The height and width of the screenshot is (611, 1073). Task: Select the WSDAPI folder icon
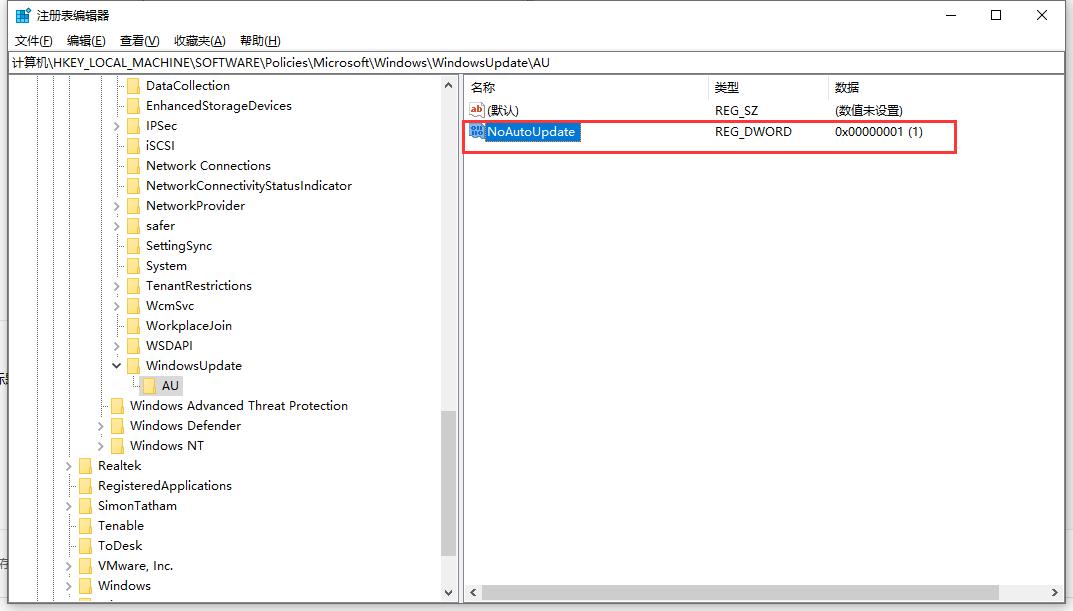(x=133, y=346)
